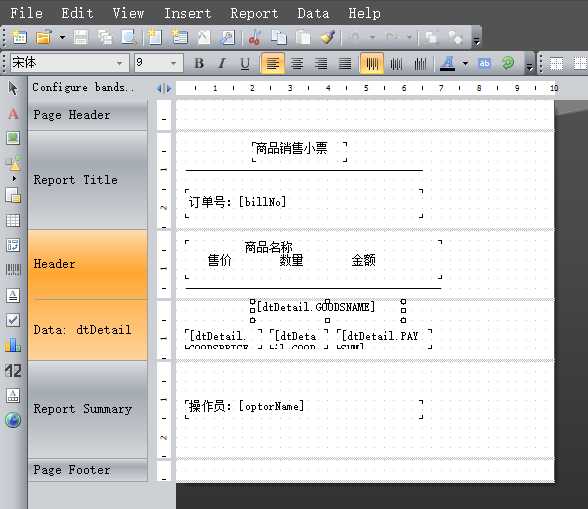Open the File menu
Image resolution: width=588 pixels, height=509 pixels.
(x=26, y=13)
